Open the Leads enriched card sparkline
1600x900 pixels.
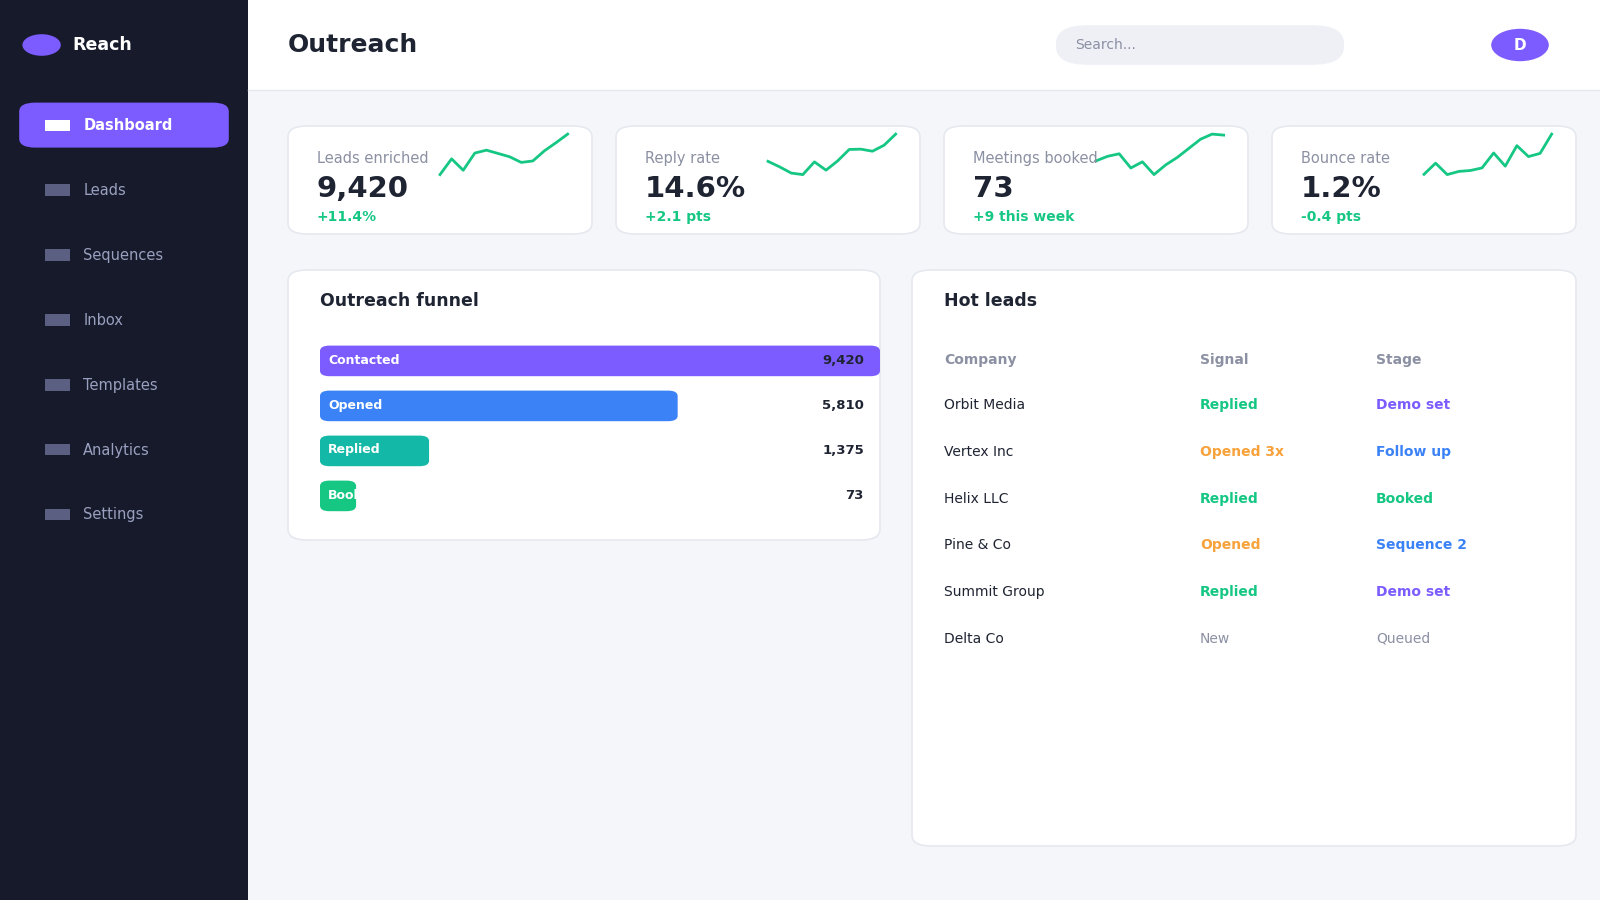pos(504,154)
